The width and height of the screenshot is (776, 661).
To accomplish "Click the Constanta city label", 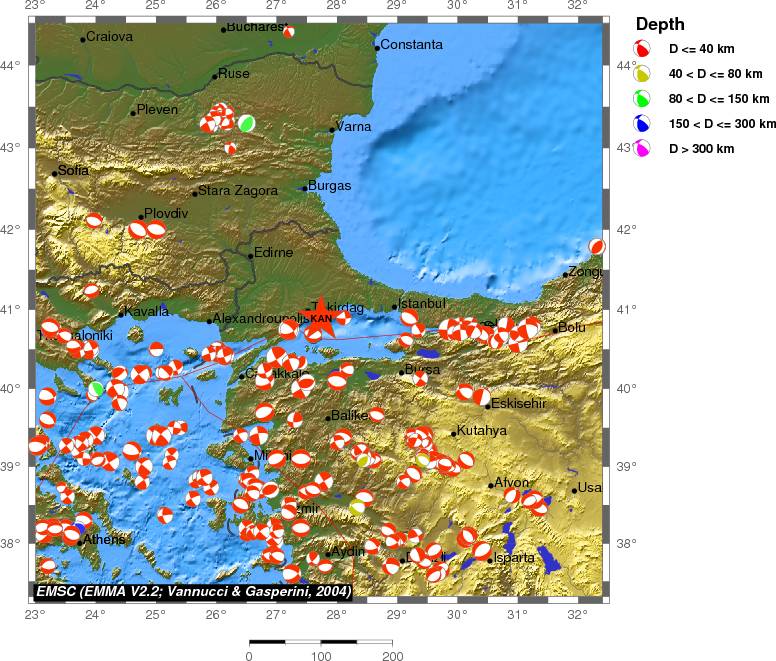I will point(411,45).
